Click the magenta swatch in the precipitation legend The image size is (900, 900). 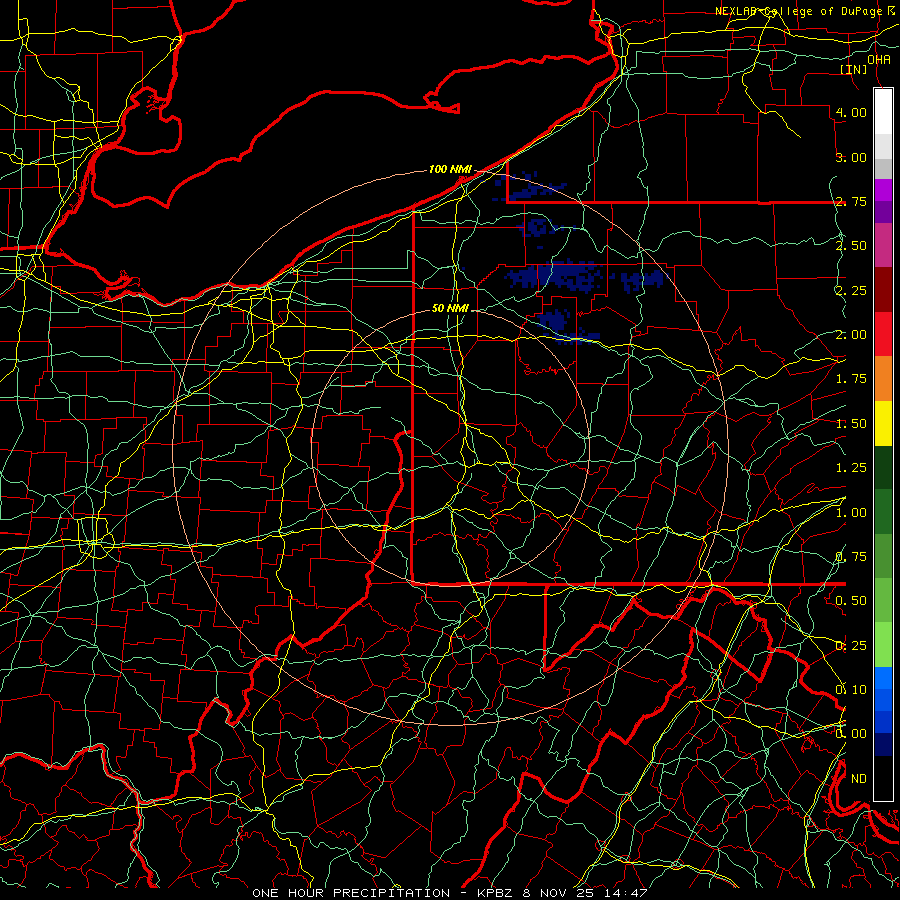[883, 190]
